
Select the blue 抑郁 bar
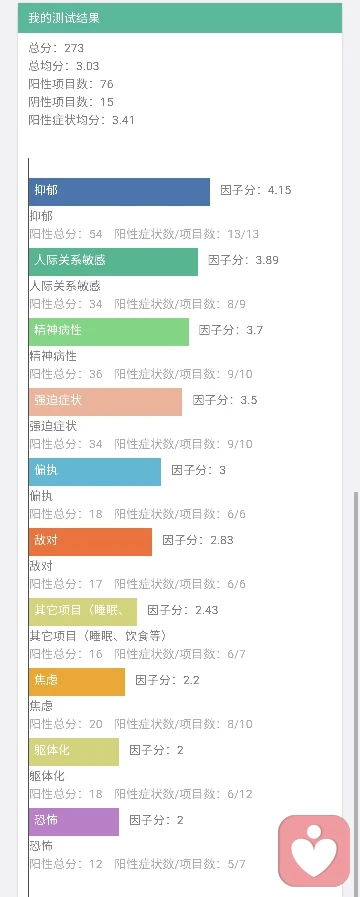tap(119, 192)
